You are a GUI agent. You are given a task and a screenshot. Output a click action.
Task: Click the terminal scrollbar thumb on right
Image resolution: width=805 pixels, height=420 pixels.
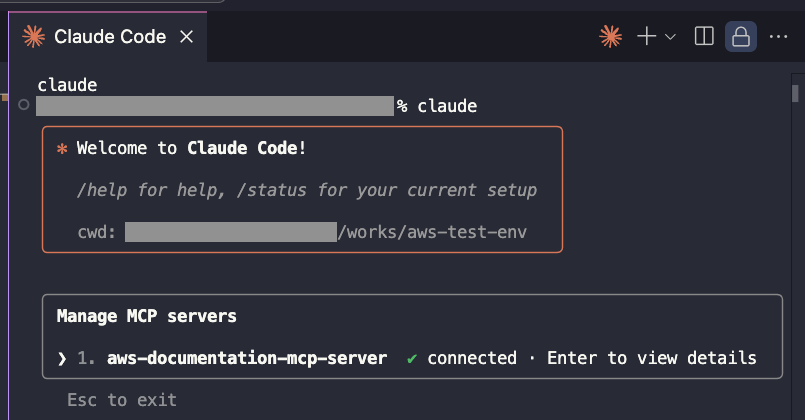(795, 93)
